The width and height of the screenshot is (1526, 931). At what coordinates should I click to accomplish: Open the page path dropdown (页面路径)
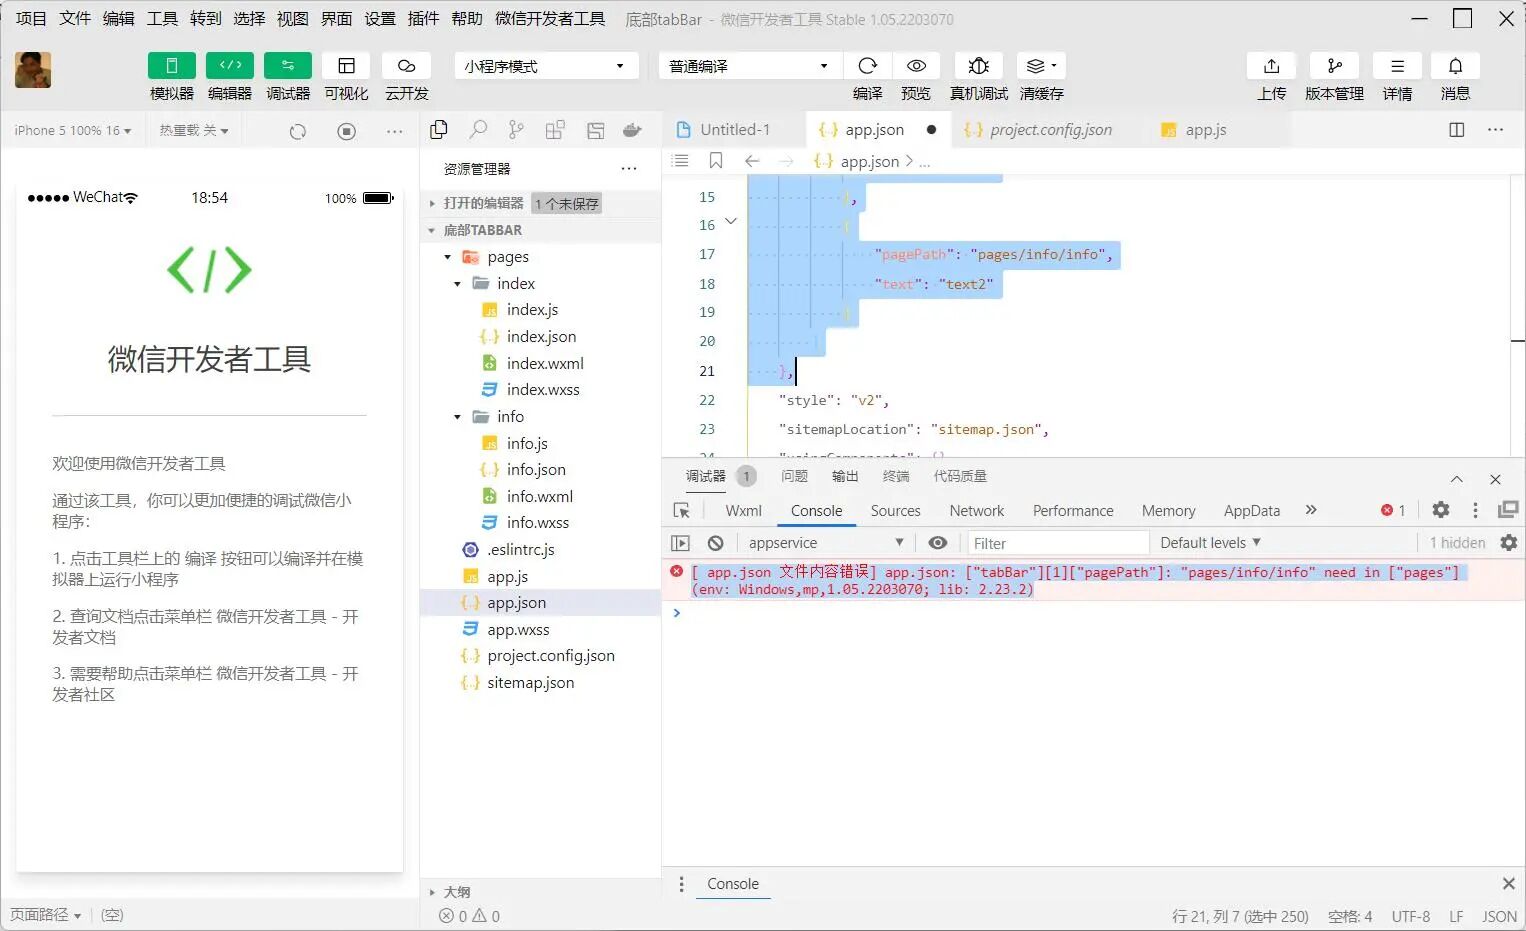pos(45,915)
